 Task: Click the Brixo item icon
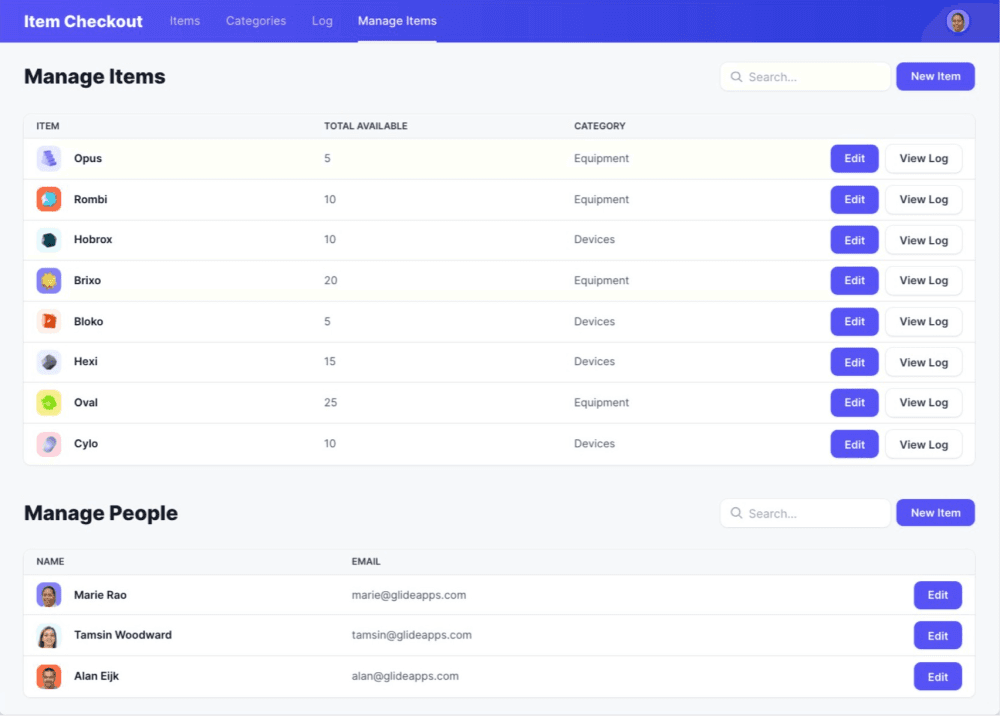pos(48,281)
